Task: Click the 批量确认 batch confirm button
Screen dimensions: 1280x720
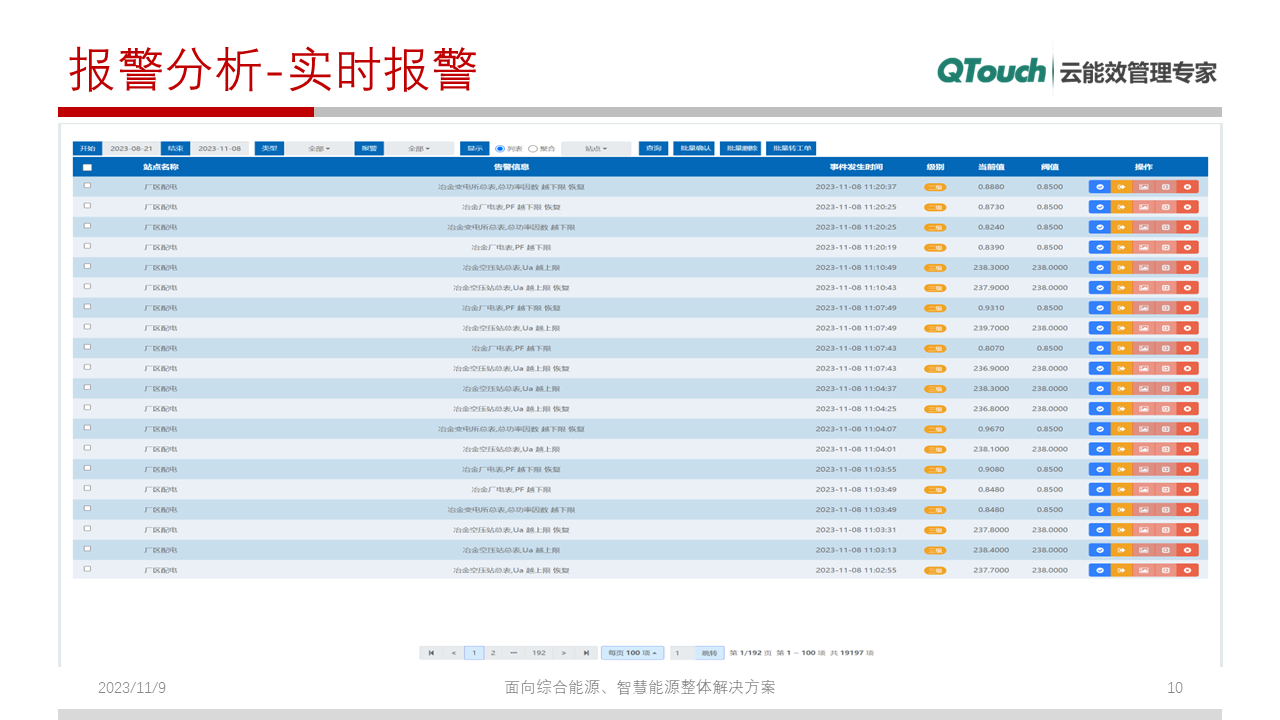Action: (695, 148)
